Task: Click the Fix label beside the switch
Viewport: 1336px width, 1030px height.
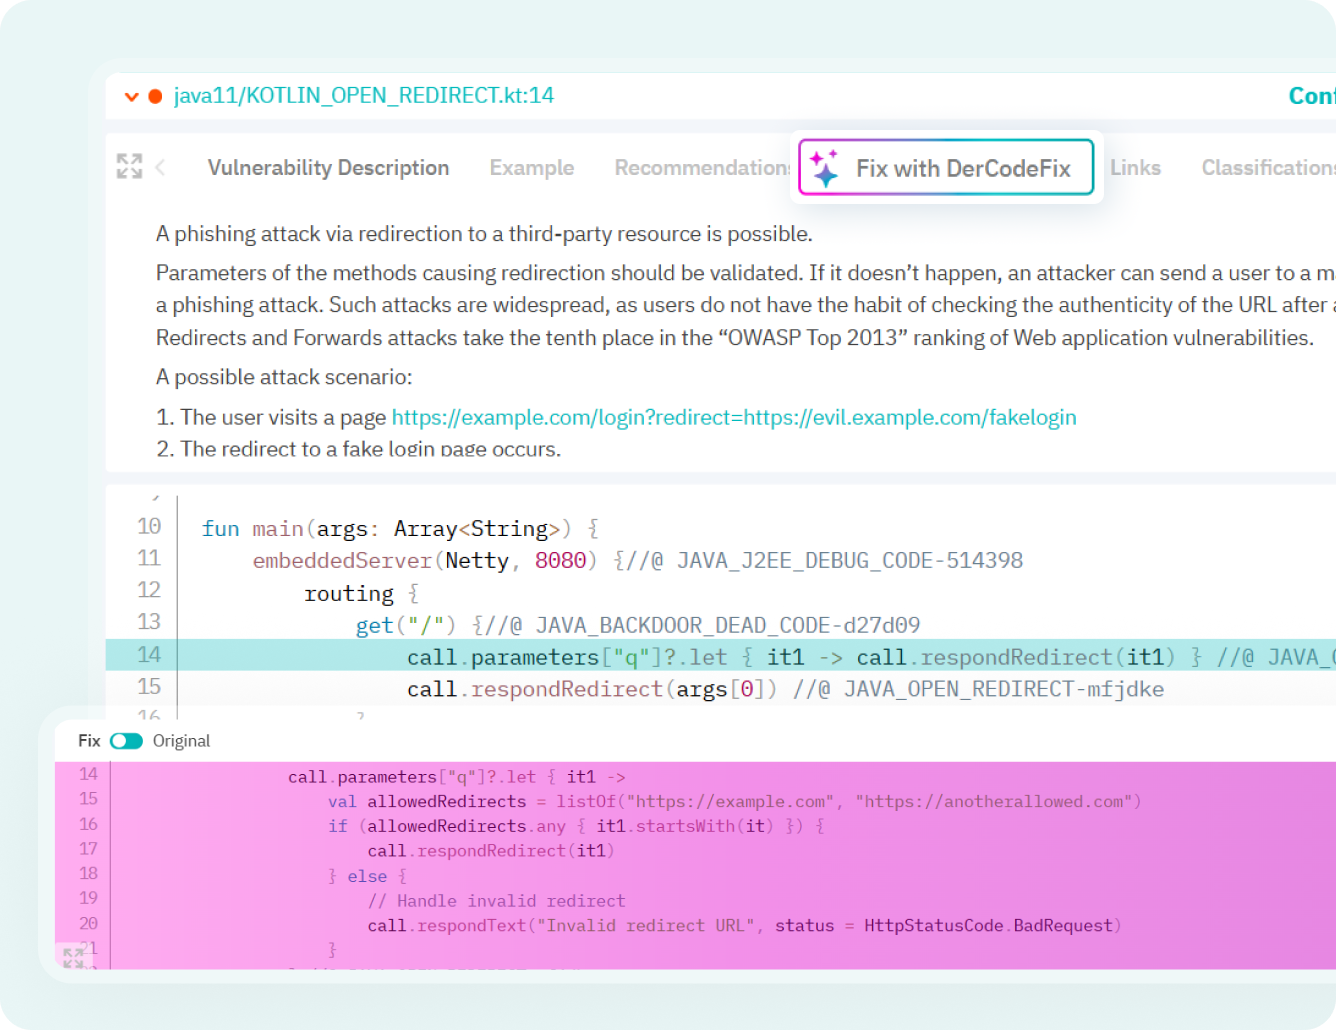Action: point(89,741)
